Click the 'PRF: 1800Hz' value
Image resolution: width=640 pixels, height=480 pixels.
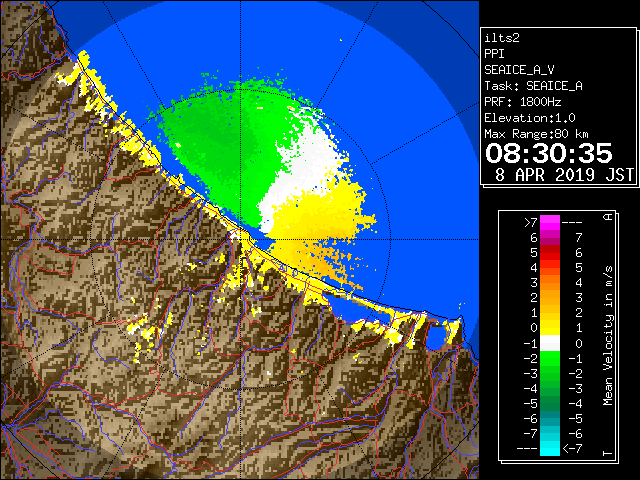tap(522, 102)
